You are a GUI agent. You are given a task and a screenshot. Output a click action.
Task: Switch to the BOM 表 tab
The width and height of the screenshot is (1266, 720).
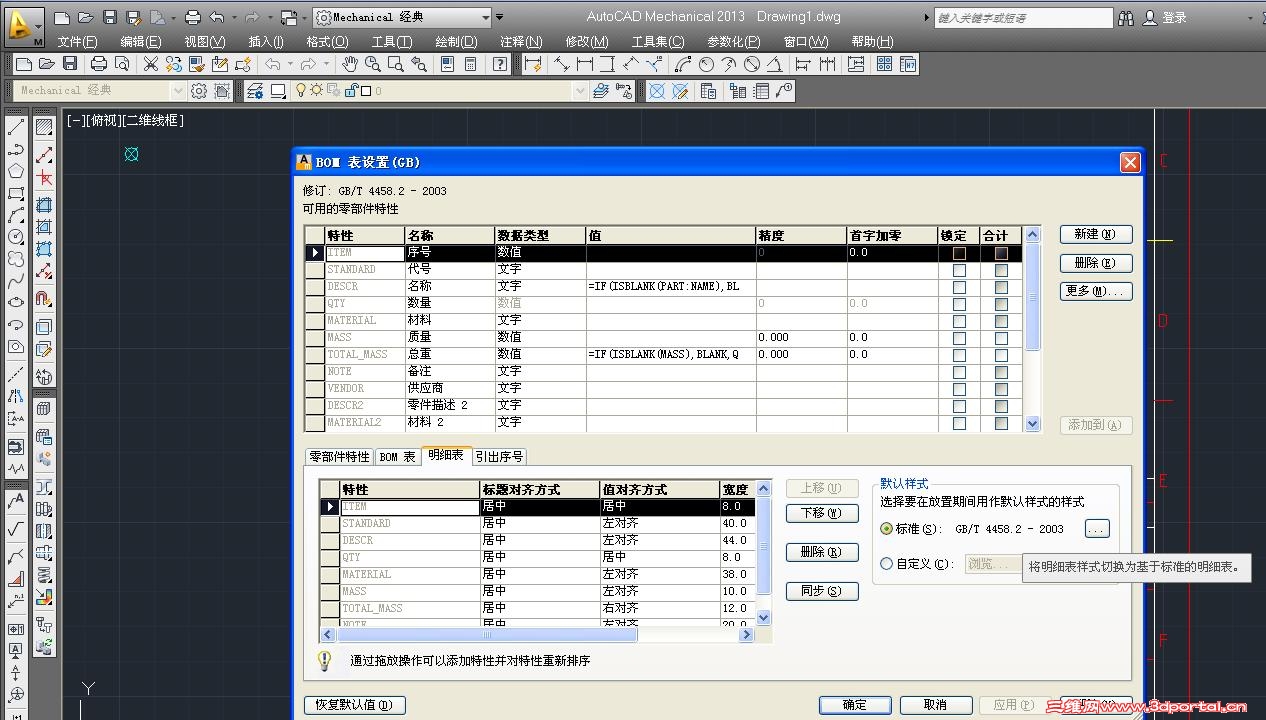(x=397, y=456)
